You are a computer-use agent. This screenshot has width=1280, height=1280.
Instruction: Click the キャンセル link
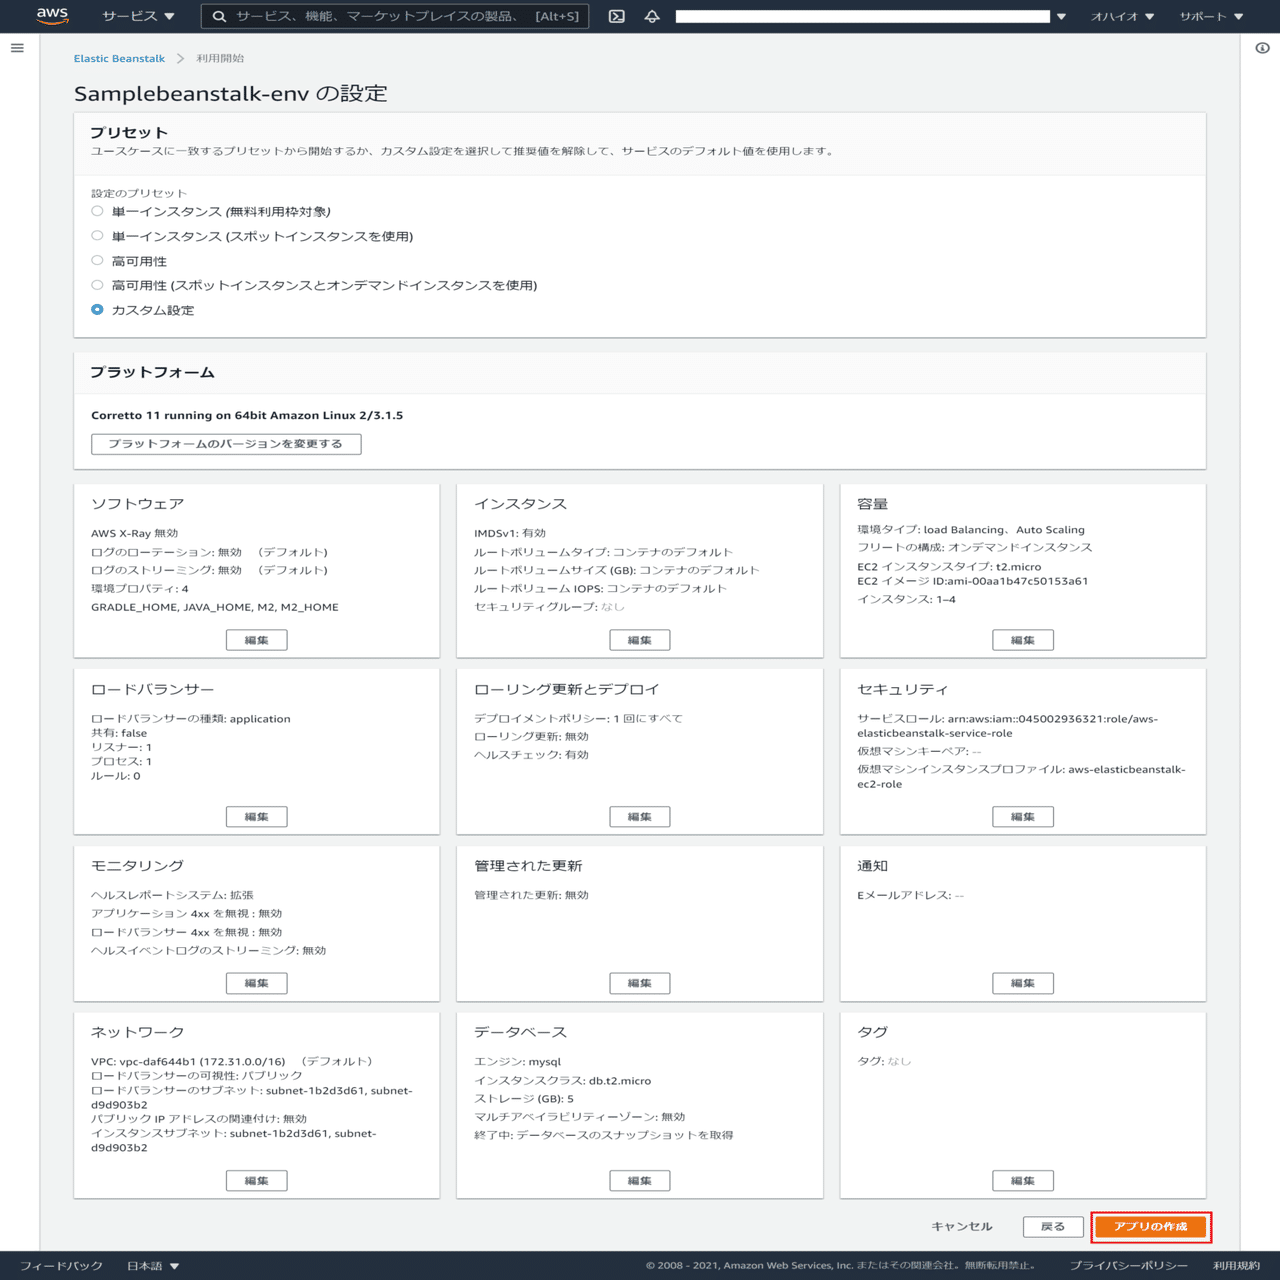[x=961, y=1226]
